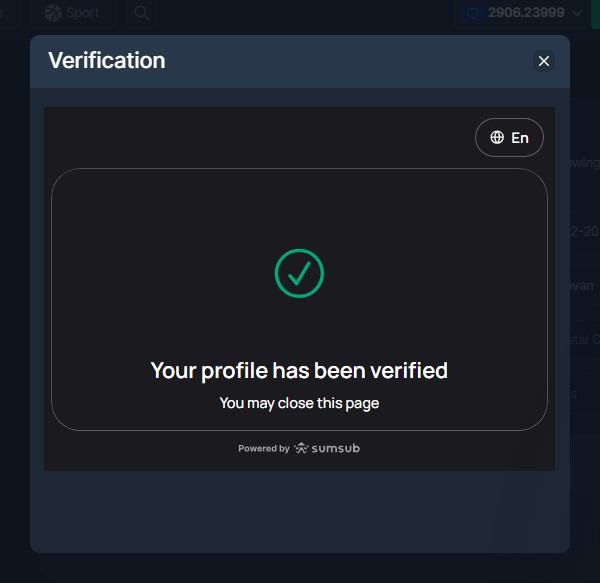Click the Sport basketball icon
The width and height of the screenshot is (600, 583).
pyautogui.click(x=53, y=13)
